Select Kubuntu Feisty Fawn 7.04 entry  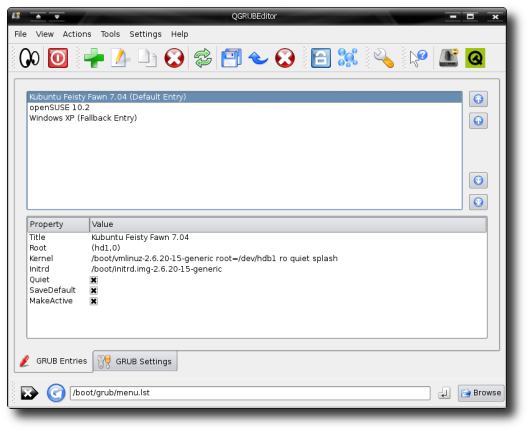(x=245, y=97)
